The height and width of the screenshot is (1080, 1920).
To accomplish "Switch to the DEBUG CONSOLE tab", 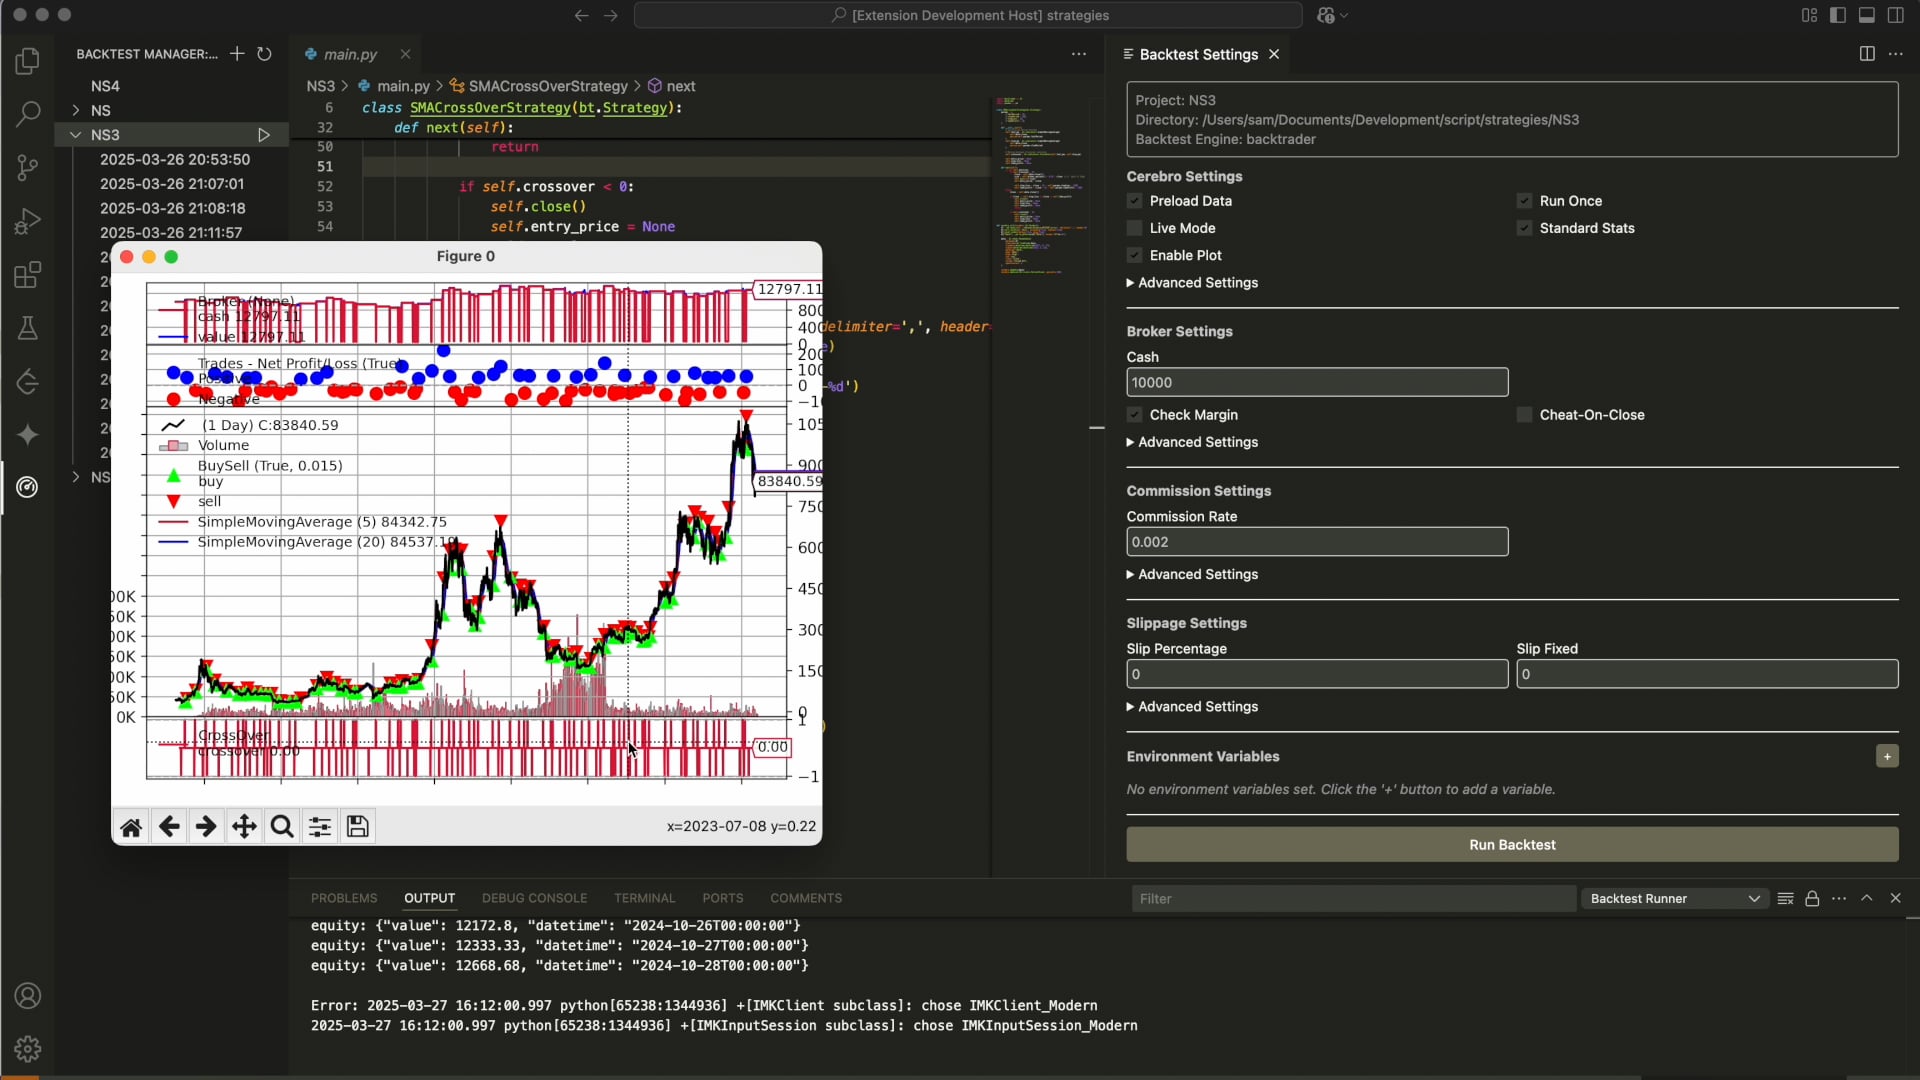I will (534, 898).
